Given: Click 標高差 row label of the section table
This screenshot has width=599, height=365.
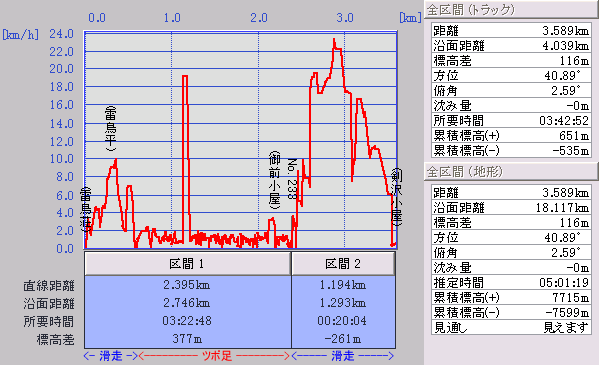Looking at the screenshot, I should point(56,339).
